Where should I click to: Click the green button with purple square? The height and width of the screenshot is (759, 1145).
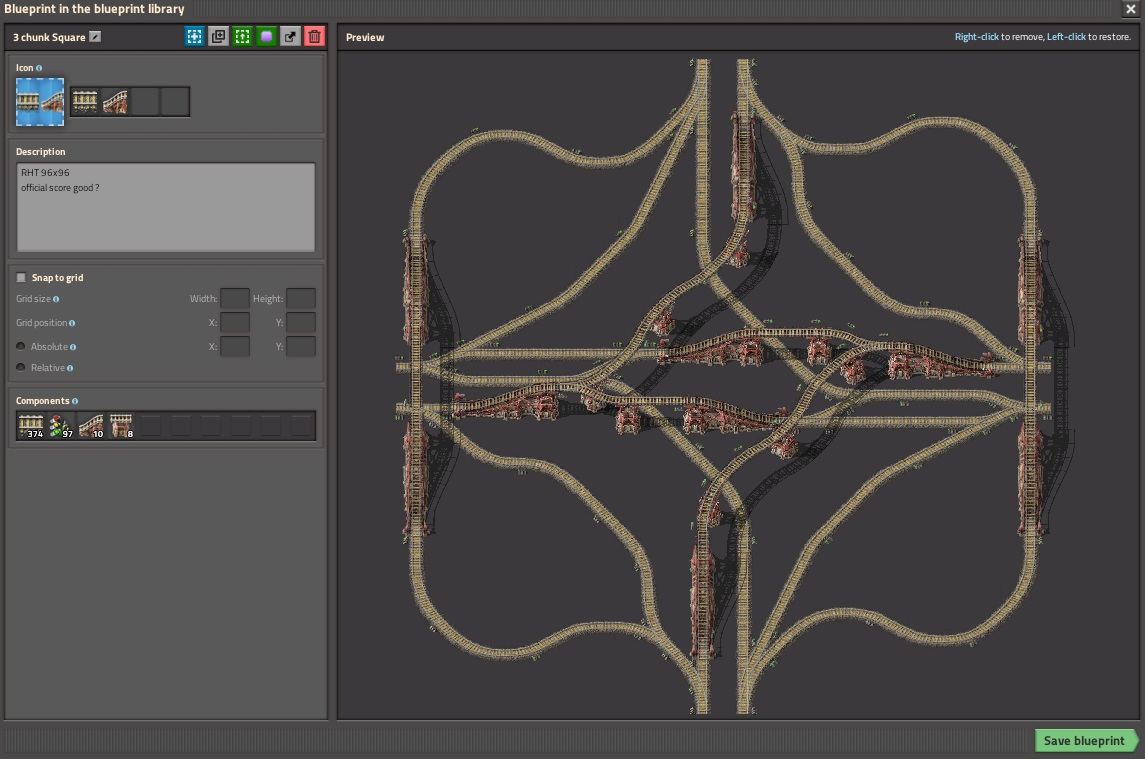tap(266, 37)
